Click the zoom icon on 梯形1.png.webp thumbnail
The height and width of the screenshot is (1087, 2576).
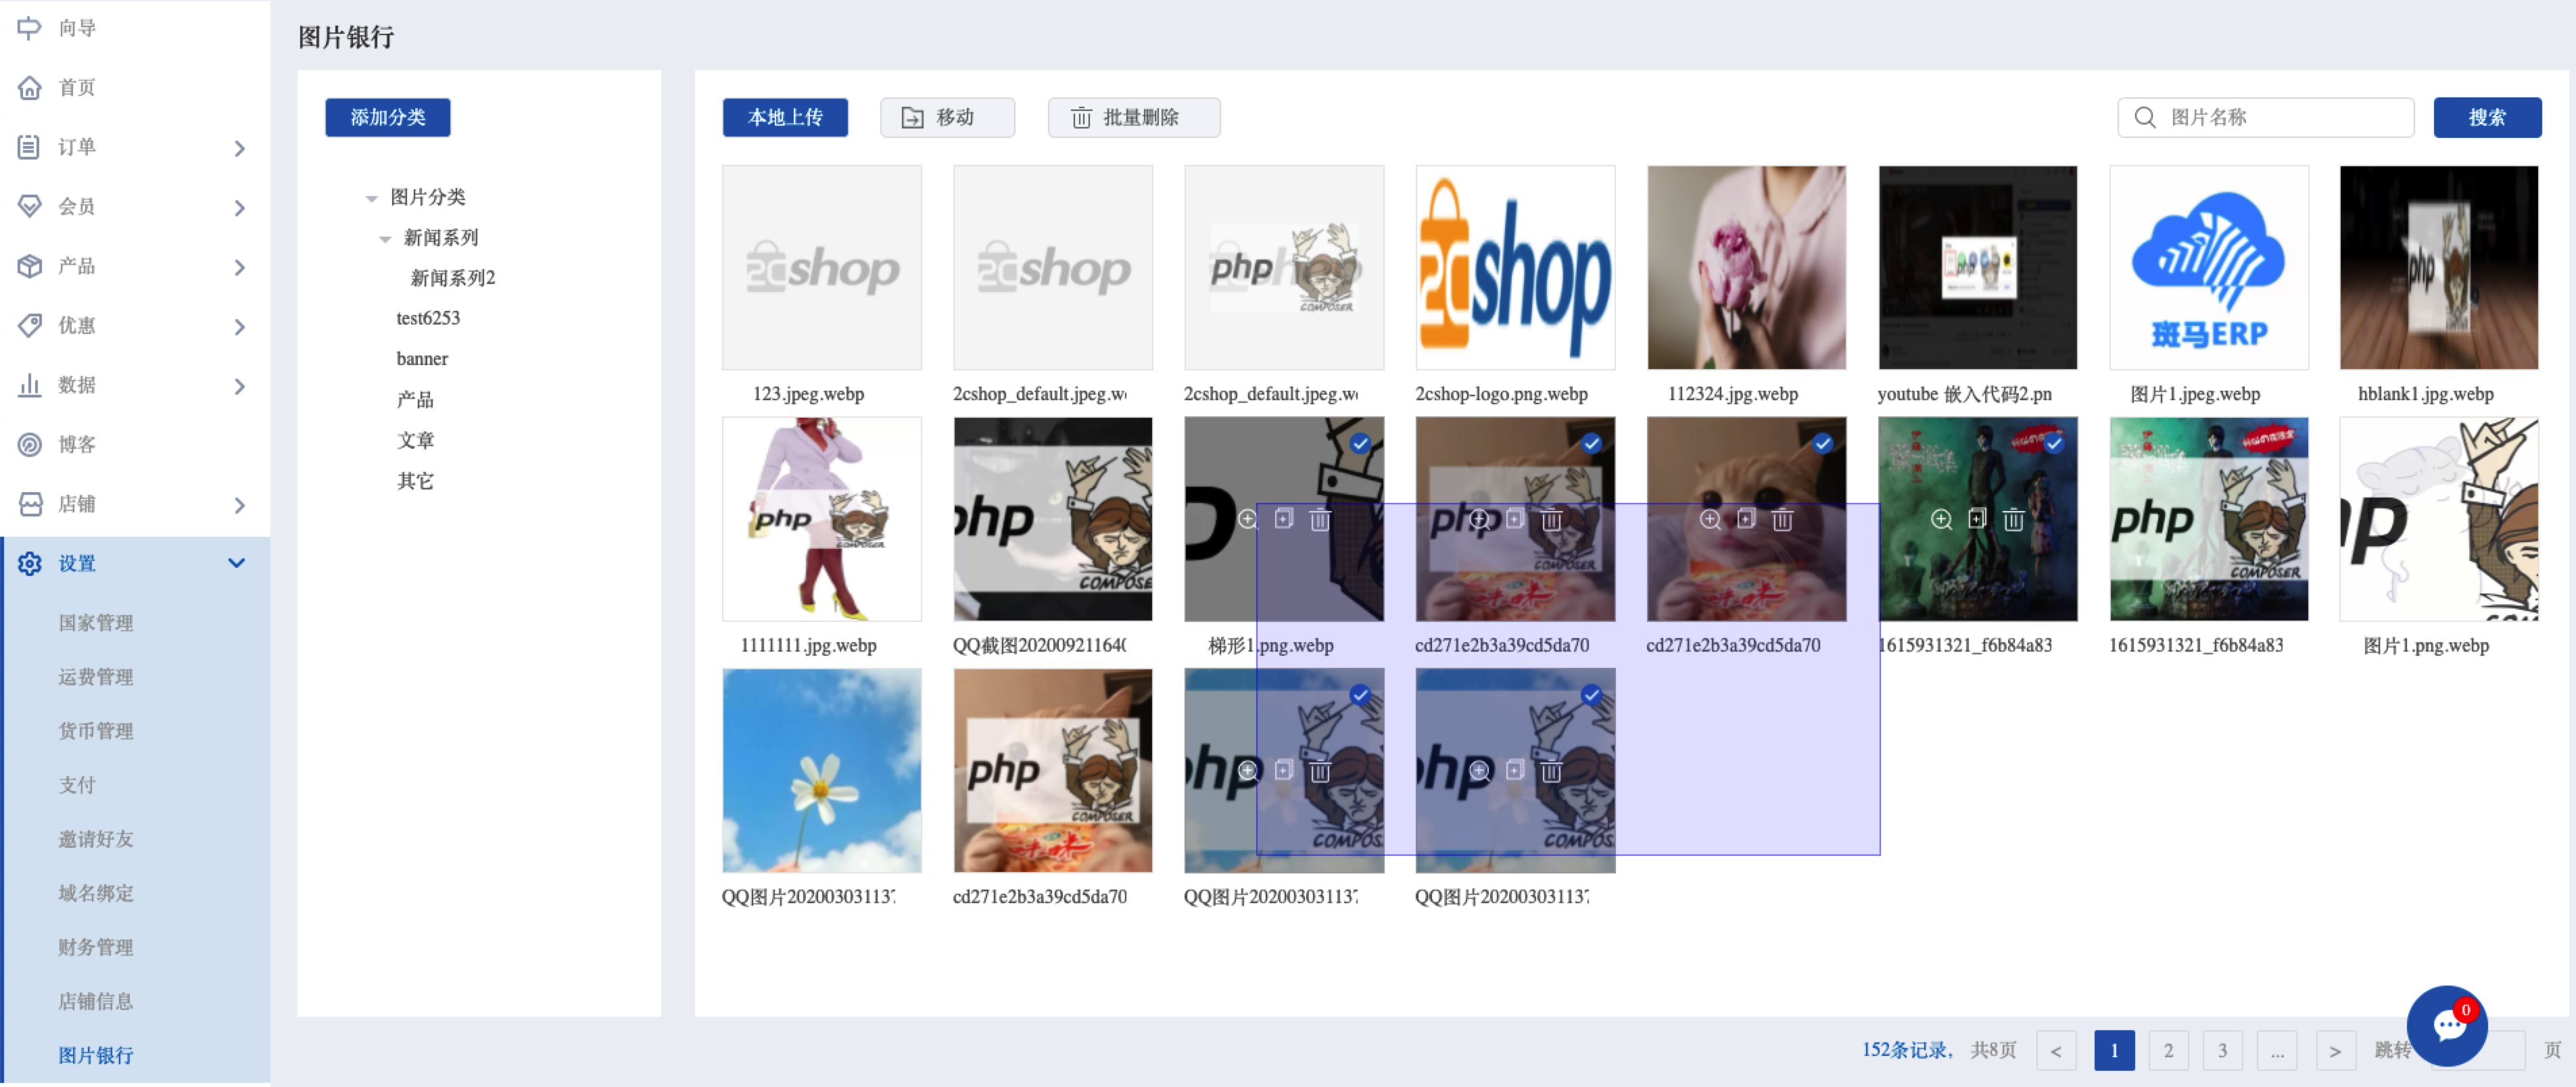tap(1248, 520)
